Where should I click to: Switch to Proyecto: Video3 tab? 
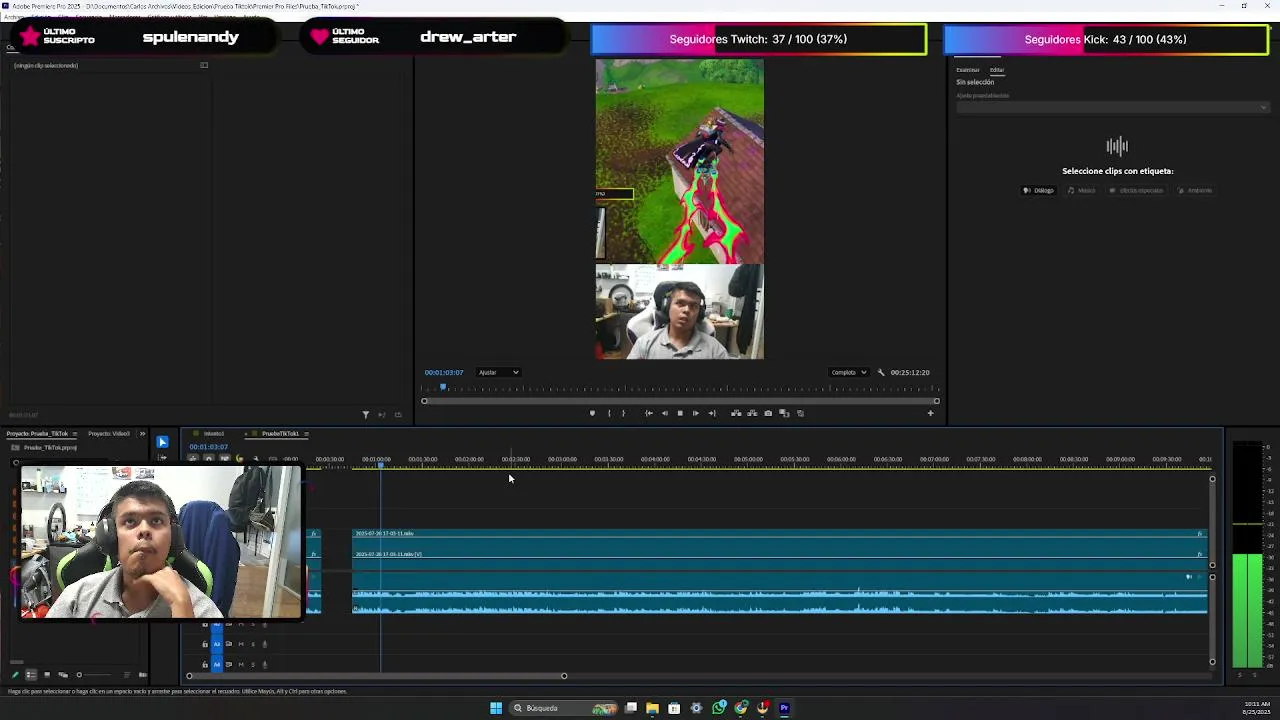(109, 434)
